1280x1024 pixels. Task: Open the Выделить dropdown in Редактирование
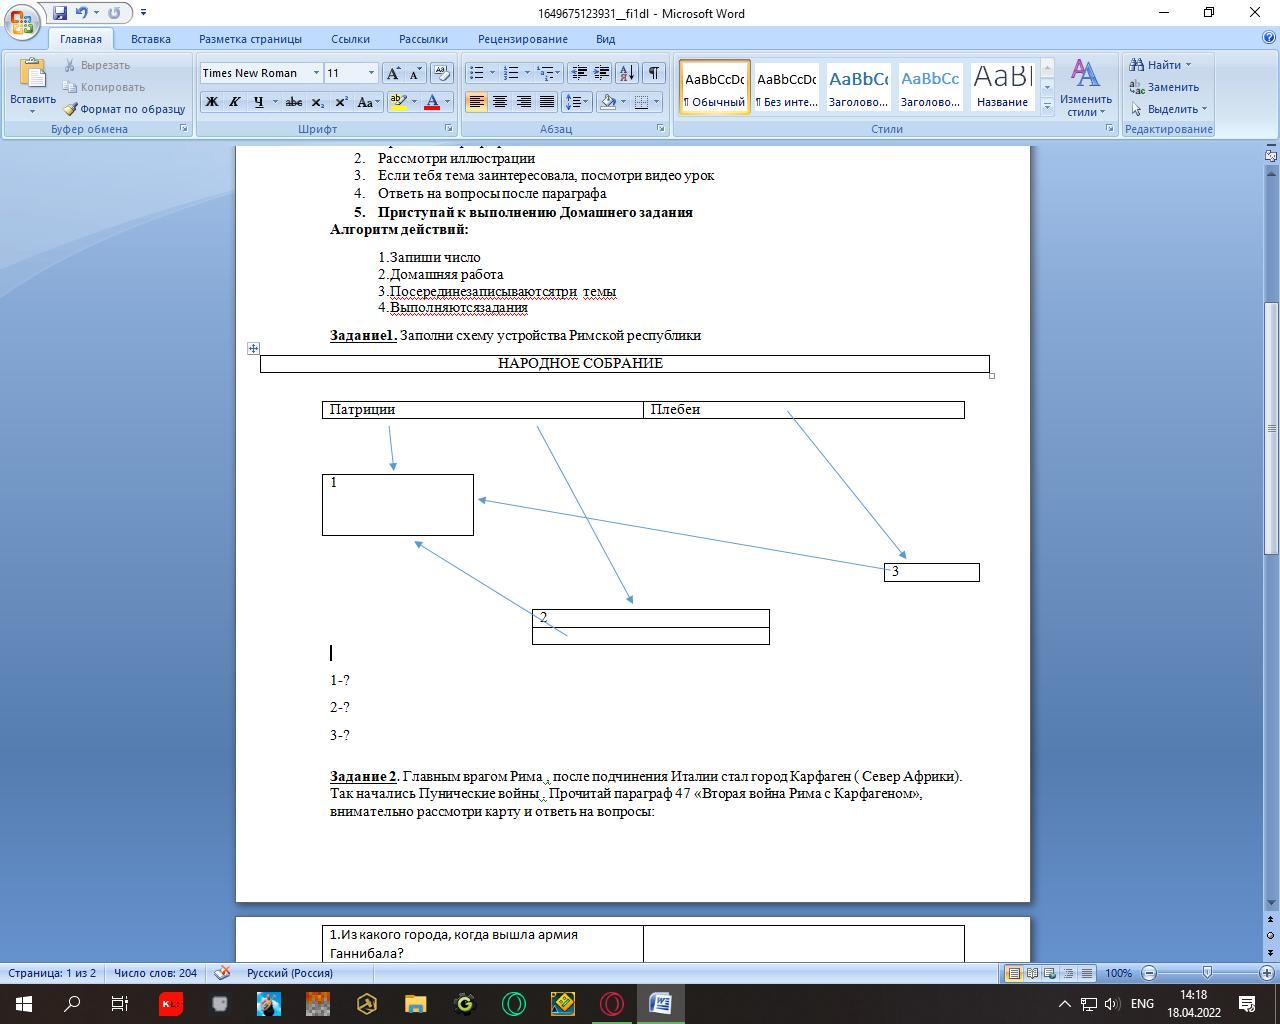point(1168,109)
